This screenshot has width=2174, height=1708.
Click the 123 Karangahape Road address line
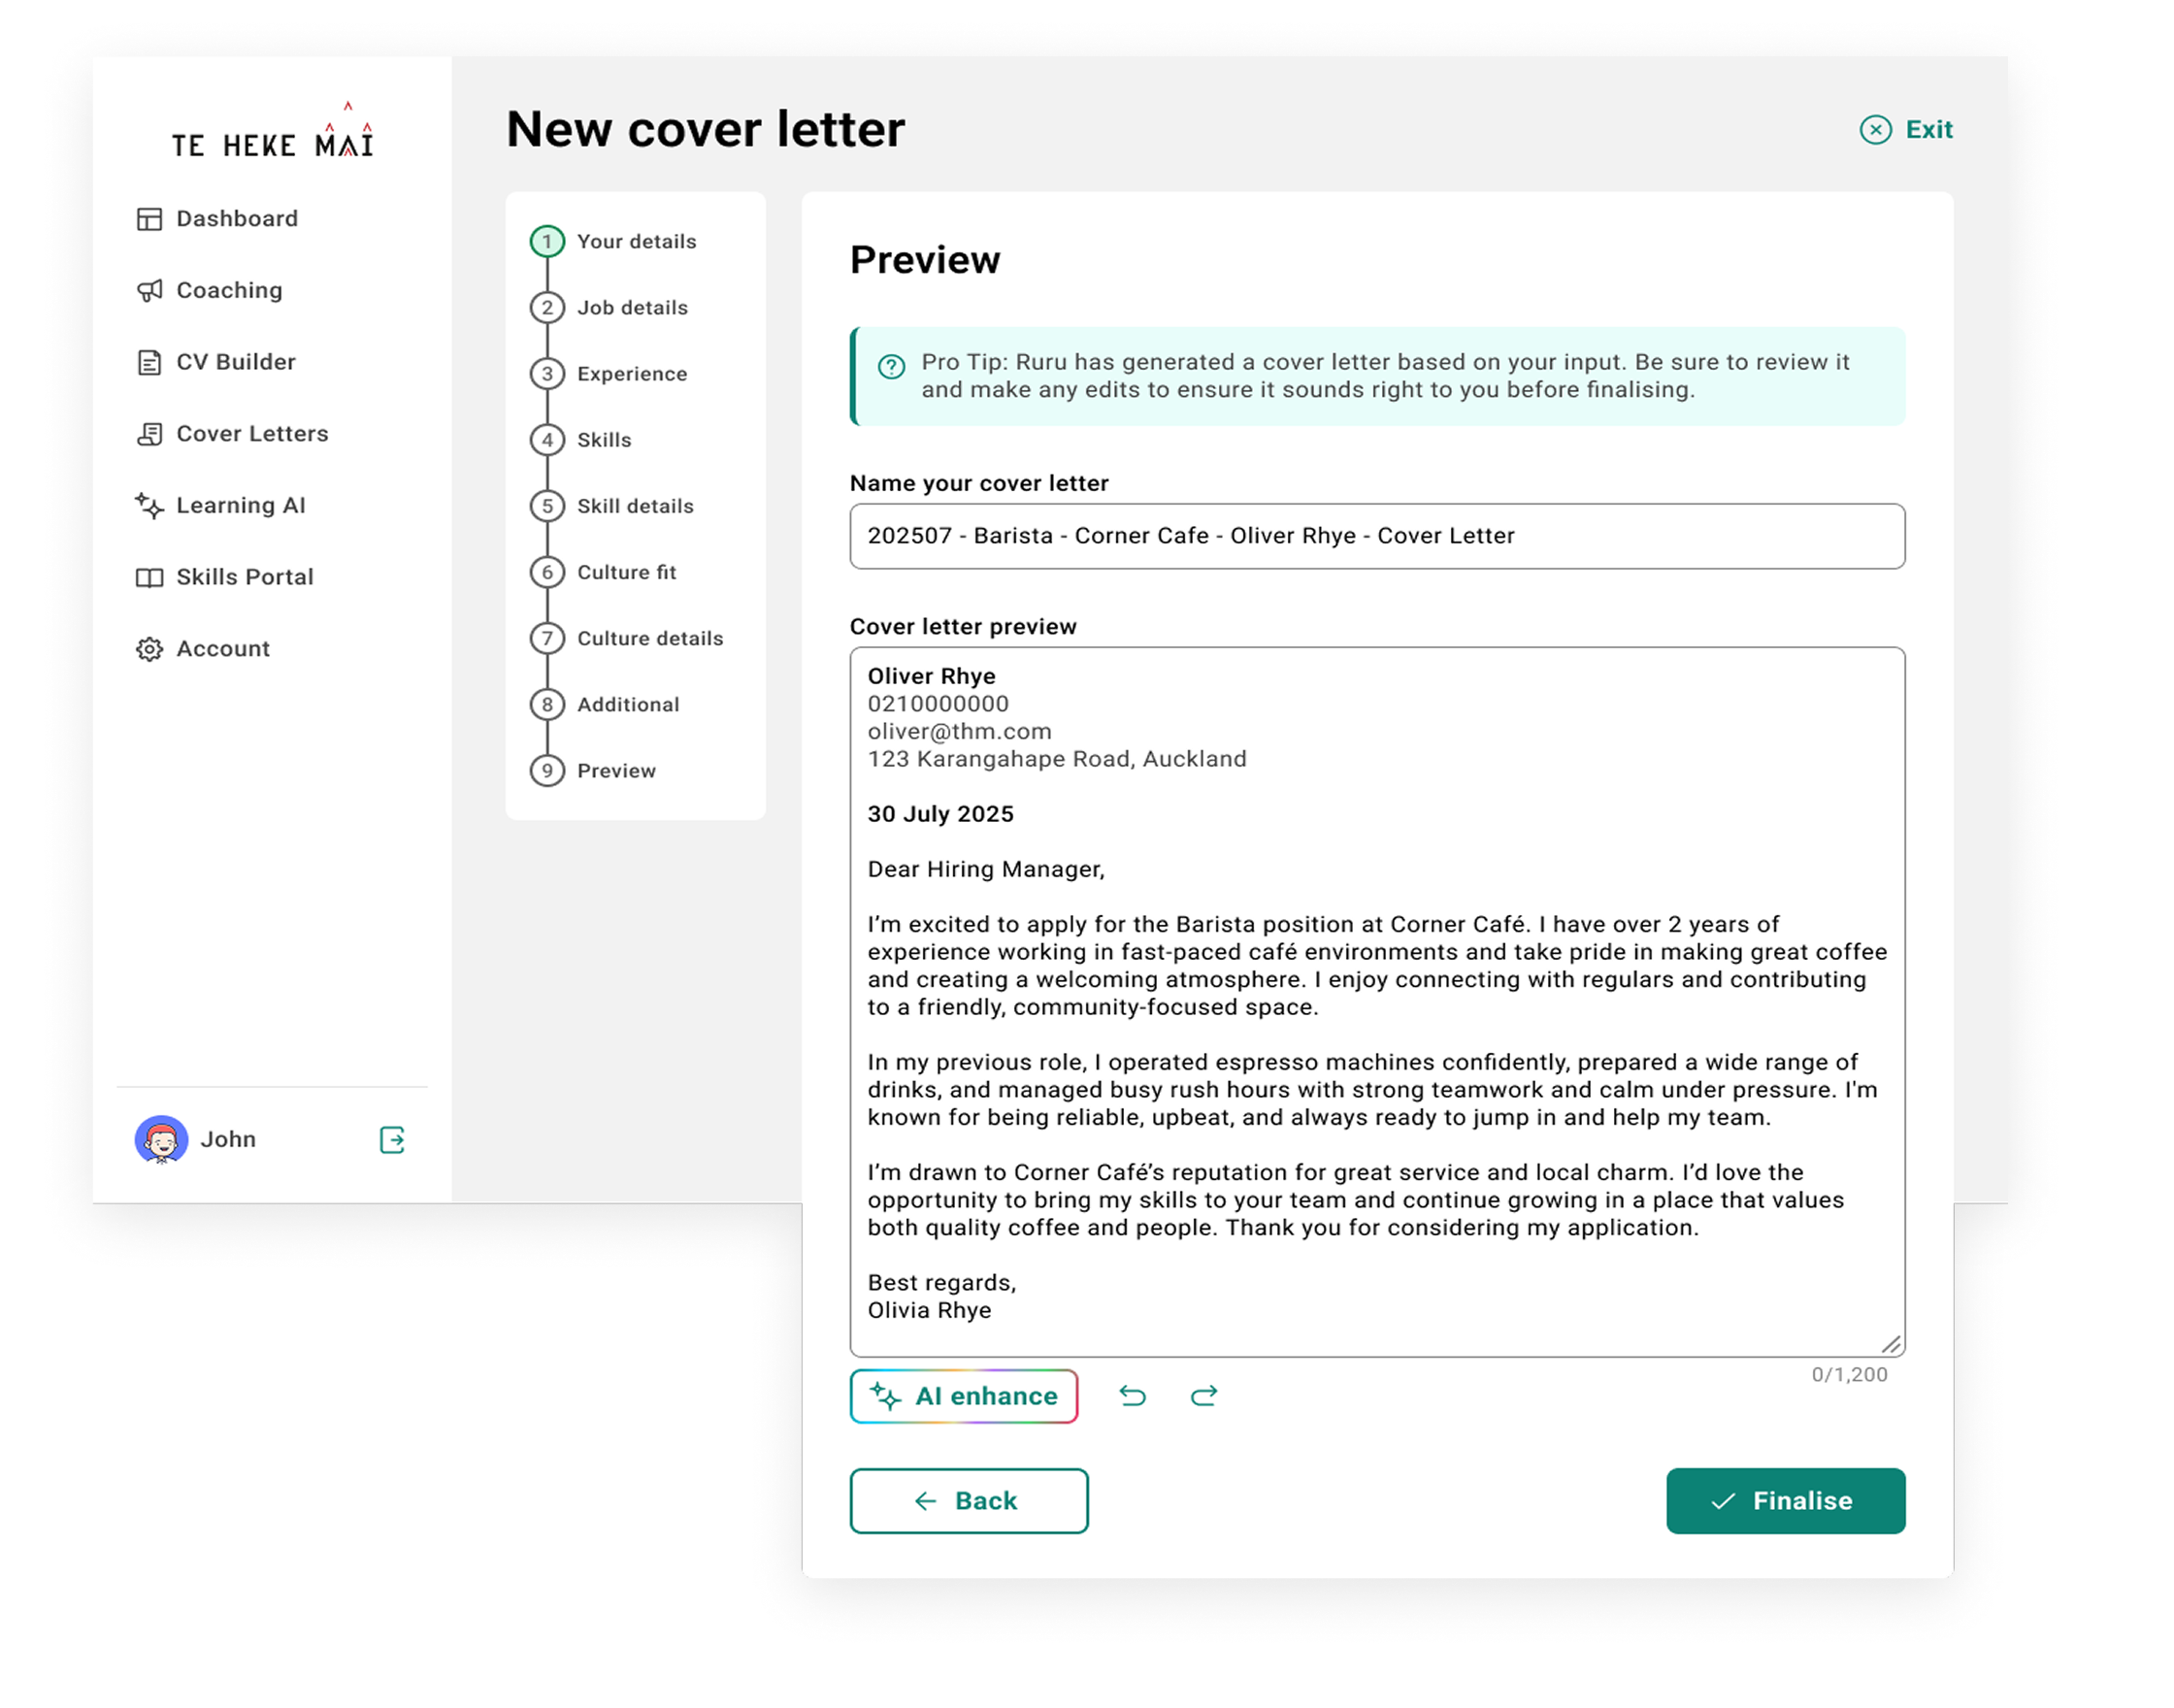pos(1057,759)
